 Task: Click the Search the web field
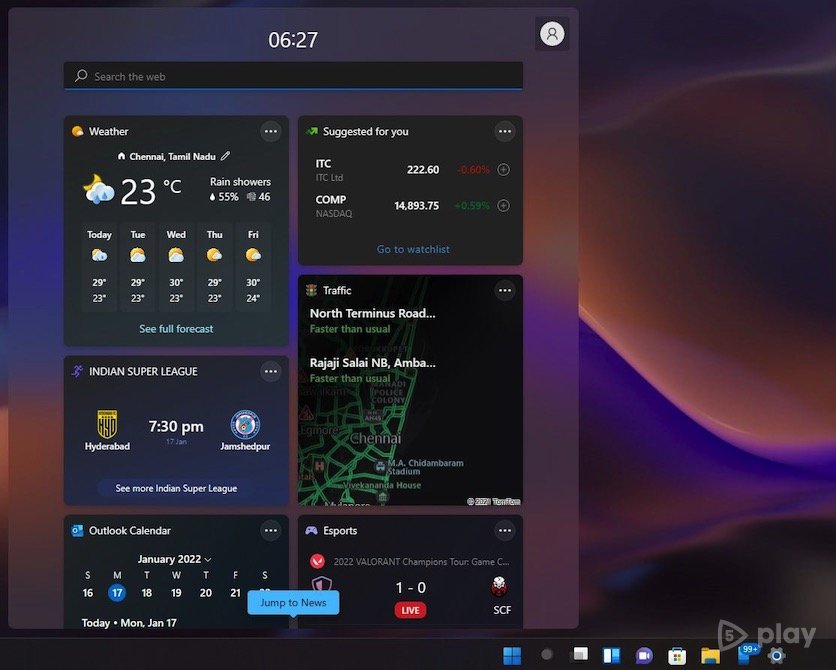[292, 75]
